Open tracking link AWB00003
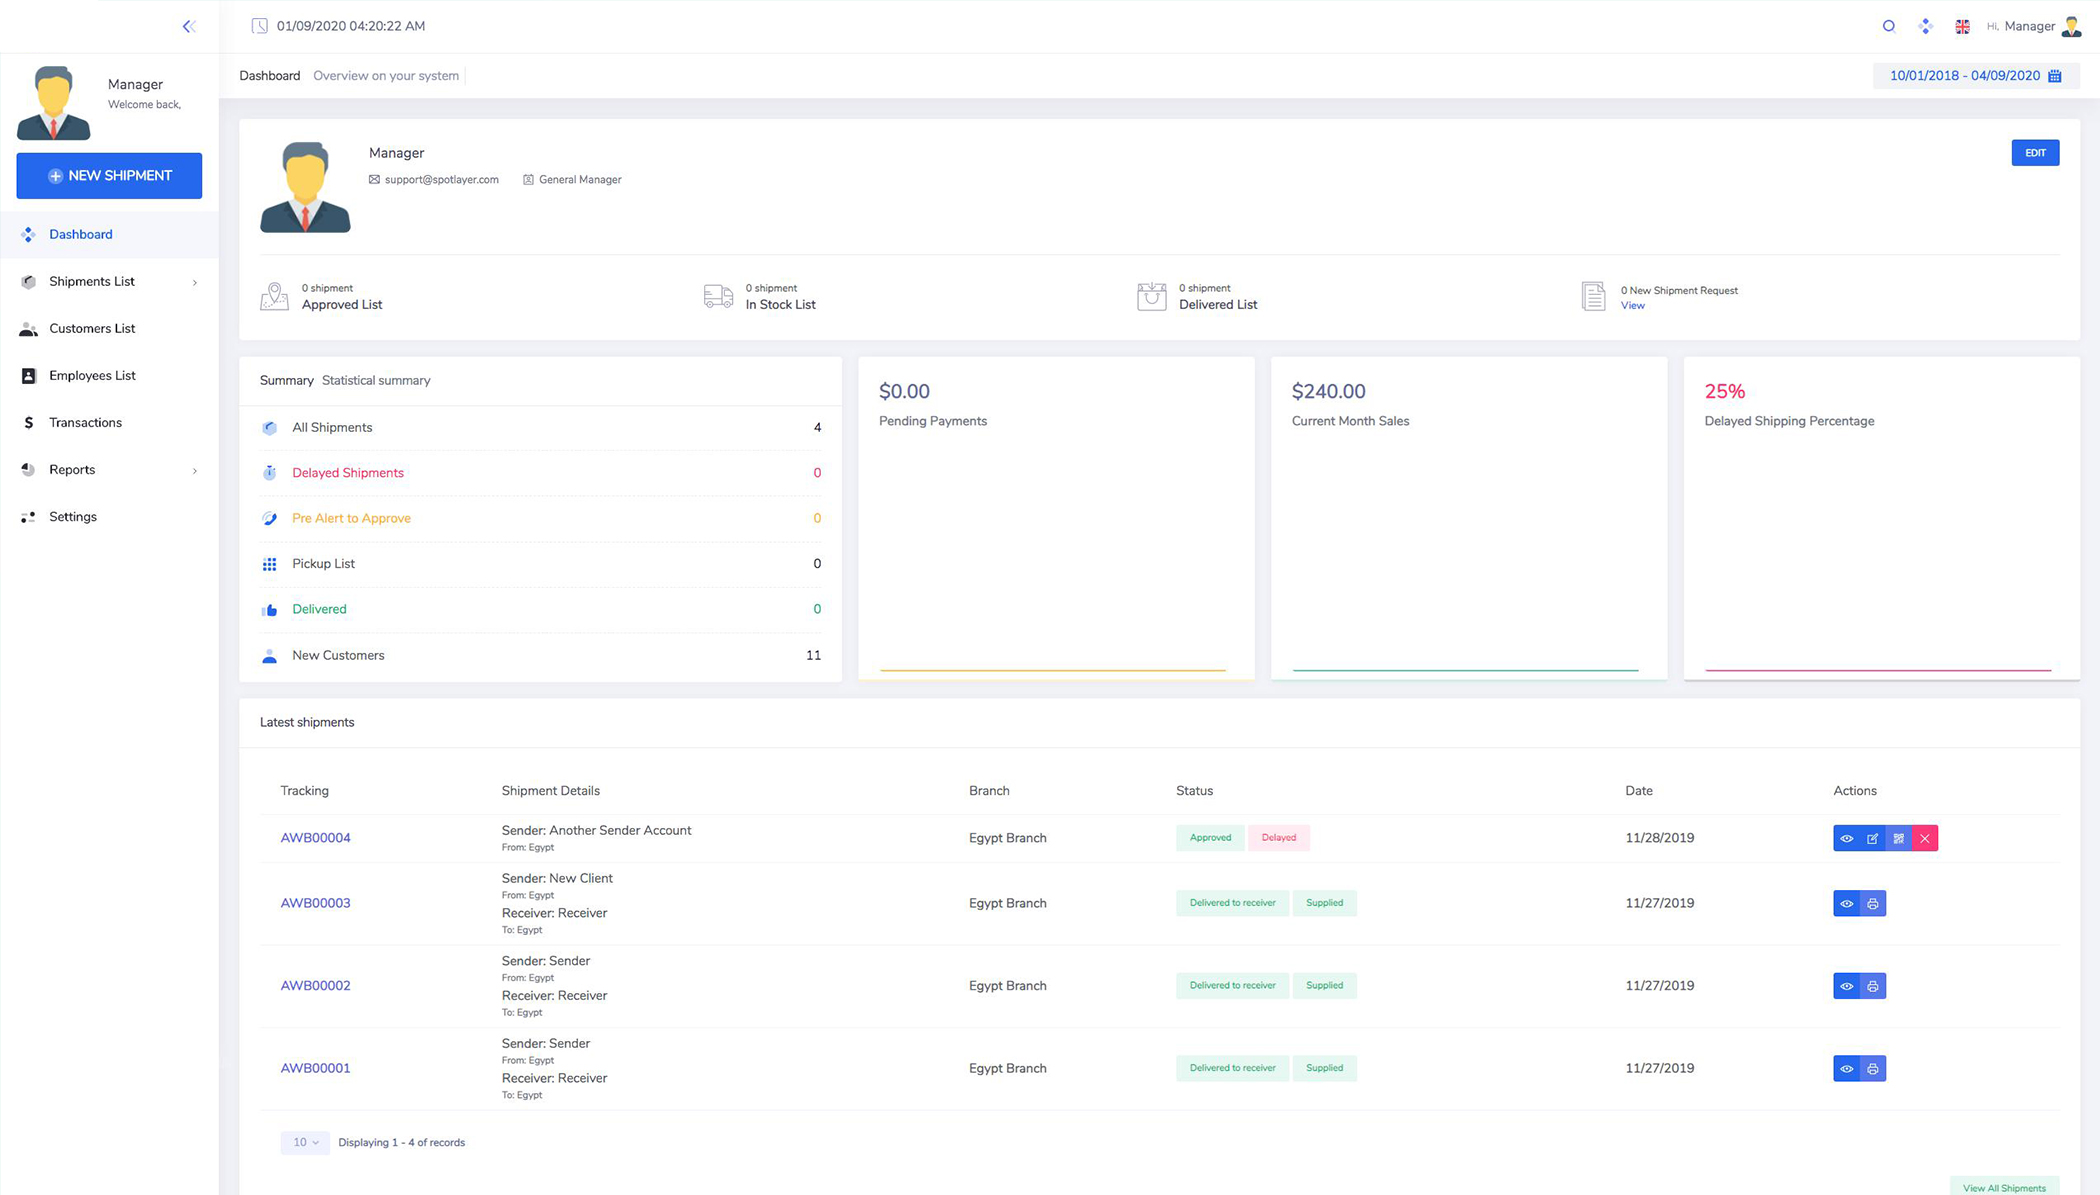The image size is (2100, 1195). [315, 903]
